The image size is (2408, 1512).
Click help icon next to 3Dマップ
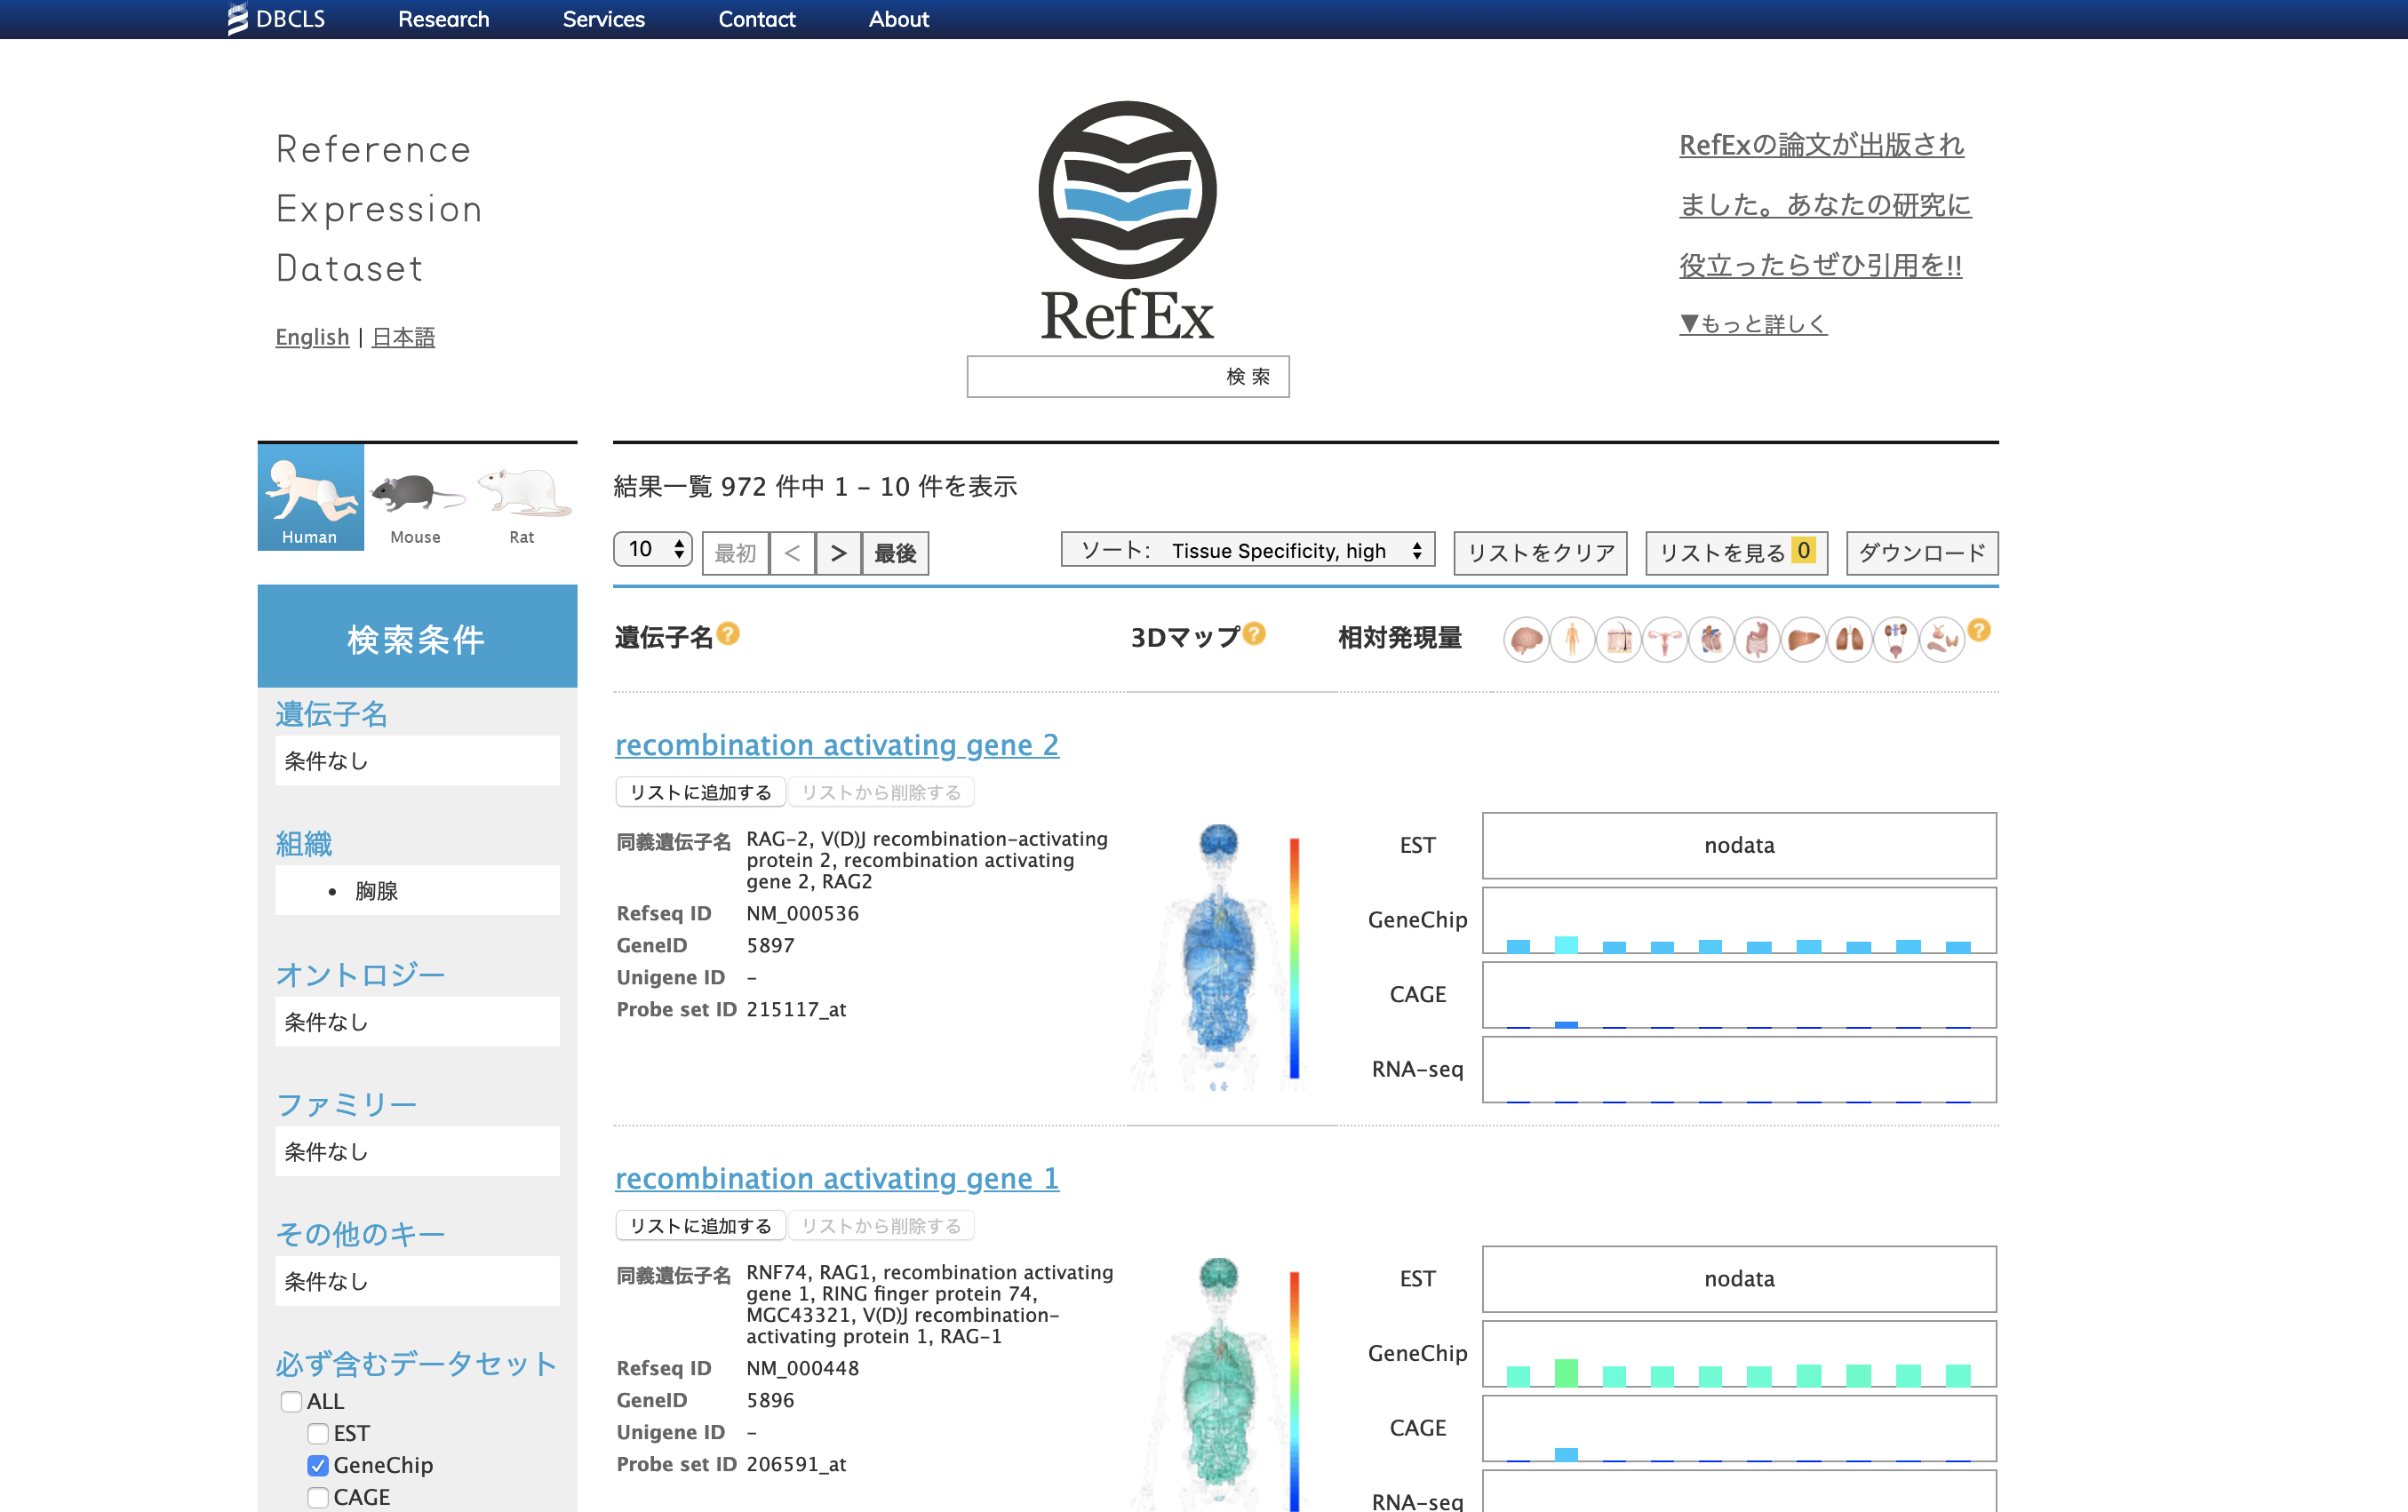coord(1255,633)
